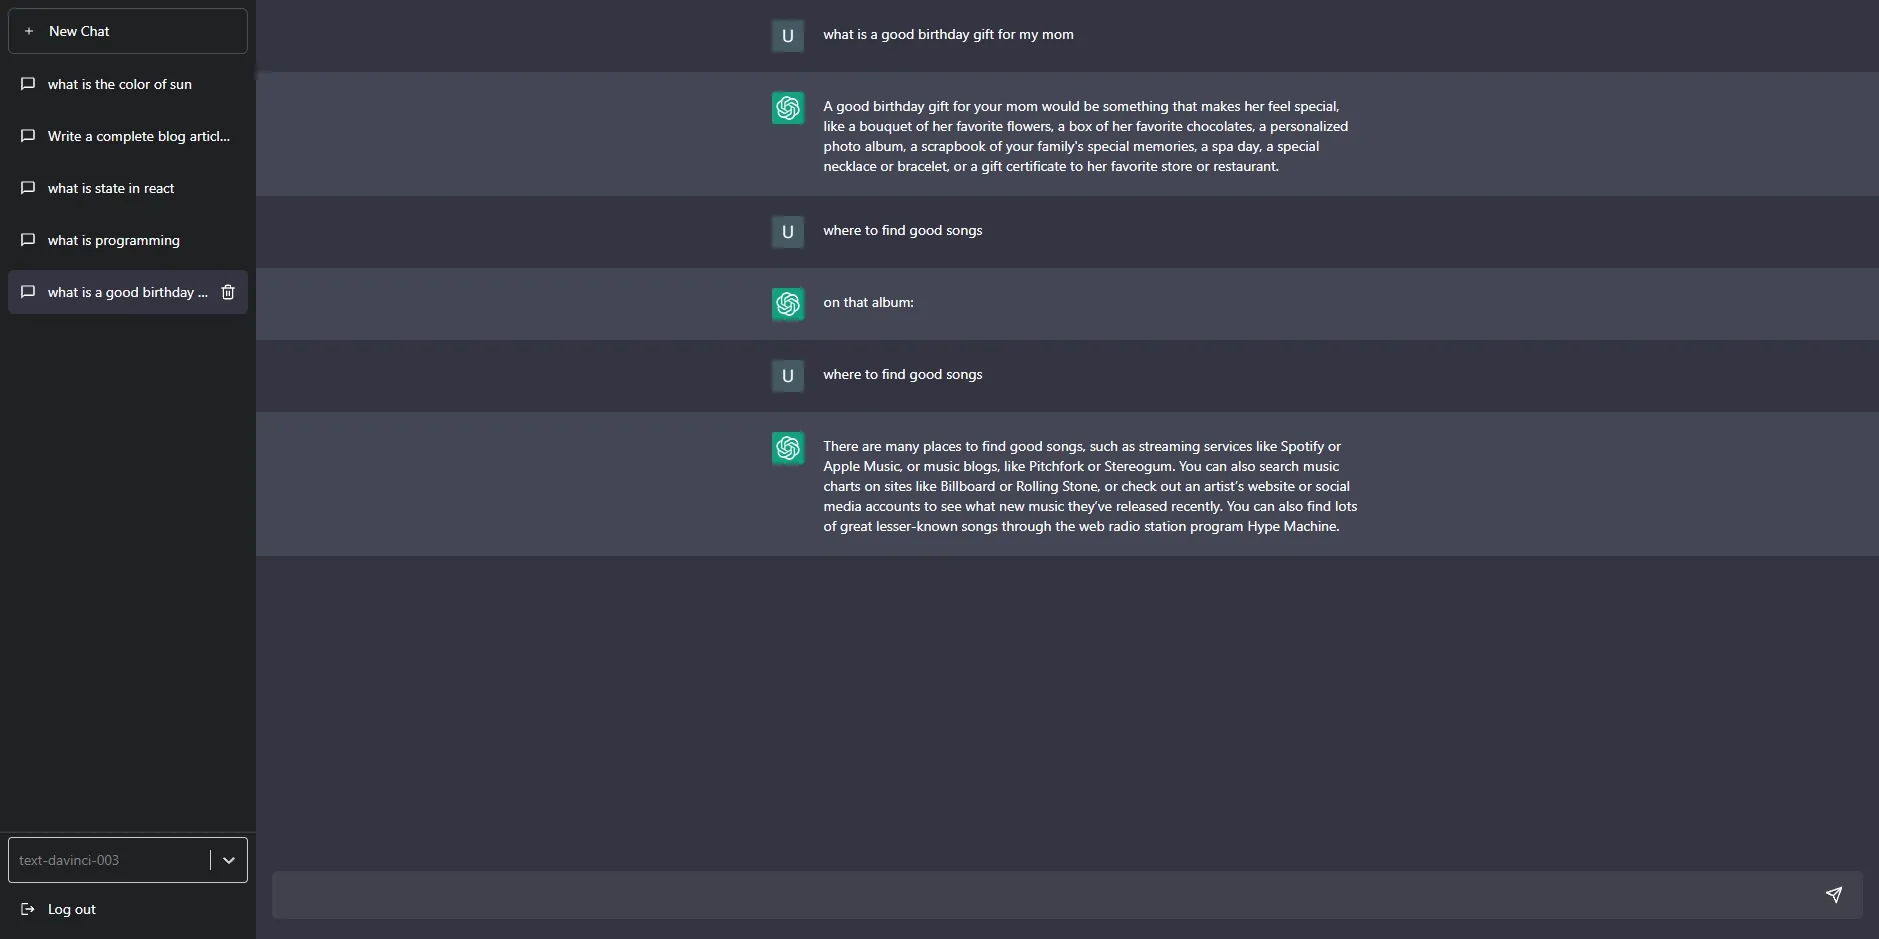Viewport: 1879px width, 939px height.
Task: Click the plus icon beside New Chat
Action: pyautogui.click(x=29, y=31)
